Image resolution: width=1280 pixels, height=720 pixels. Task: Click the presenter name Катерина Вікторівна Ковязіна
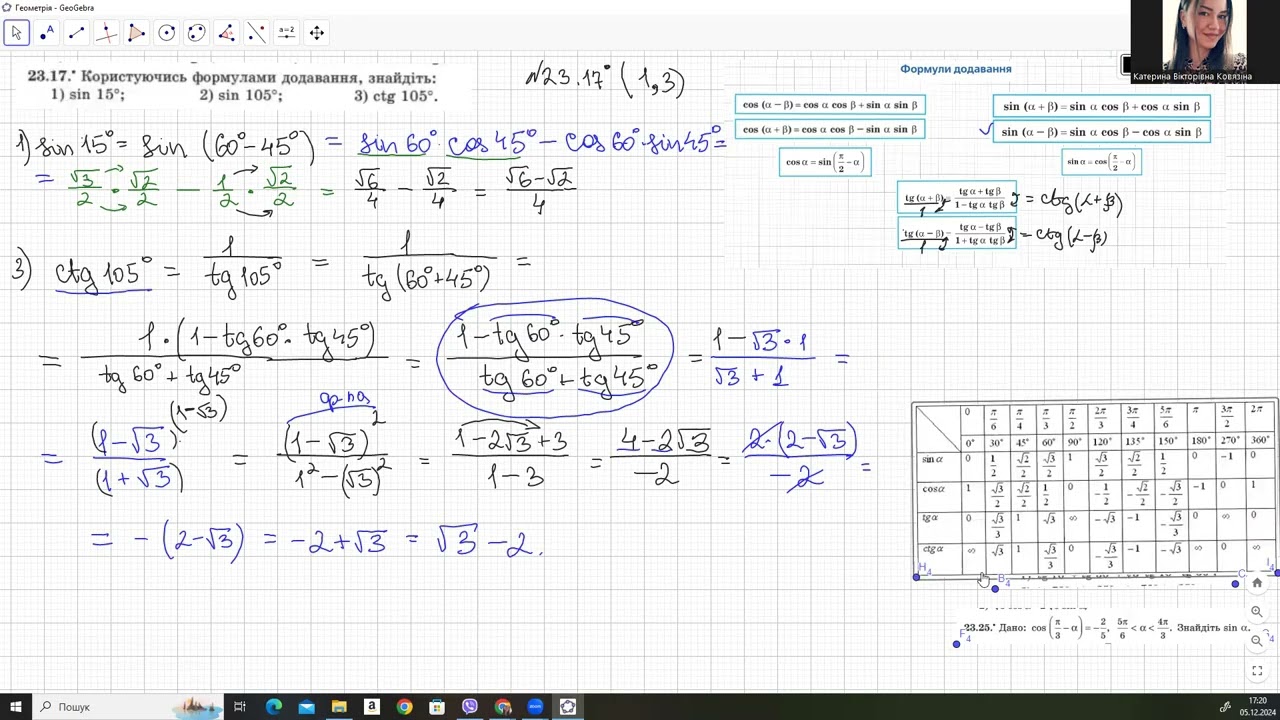click(1192, 77)
